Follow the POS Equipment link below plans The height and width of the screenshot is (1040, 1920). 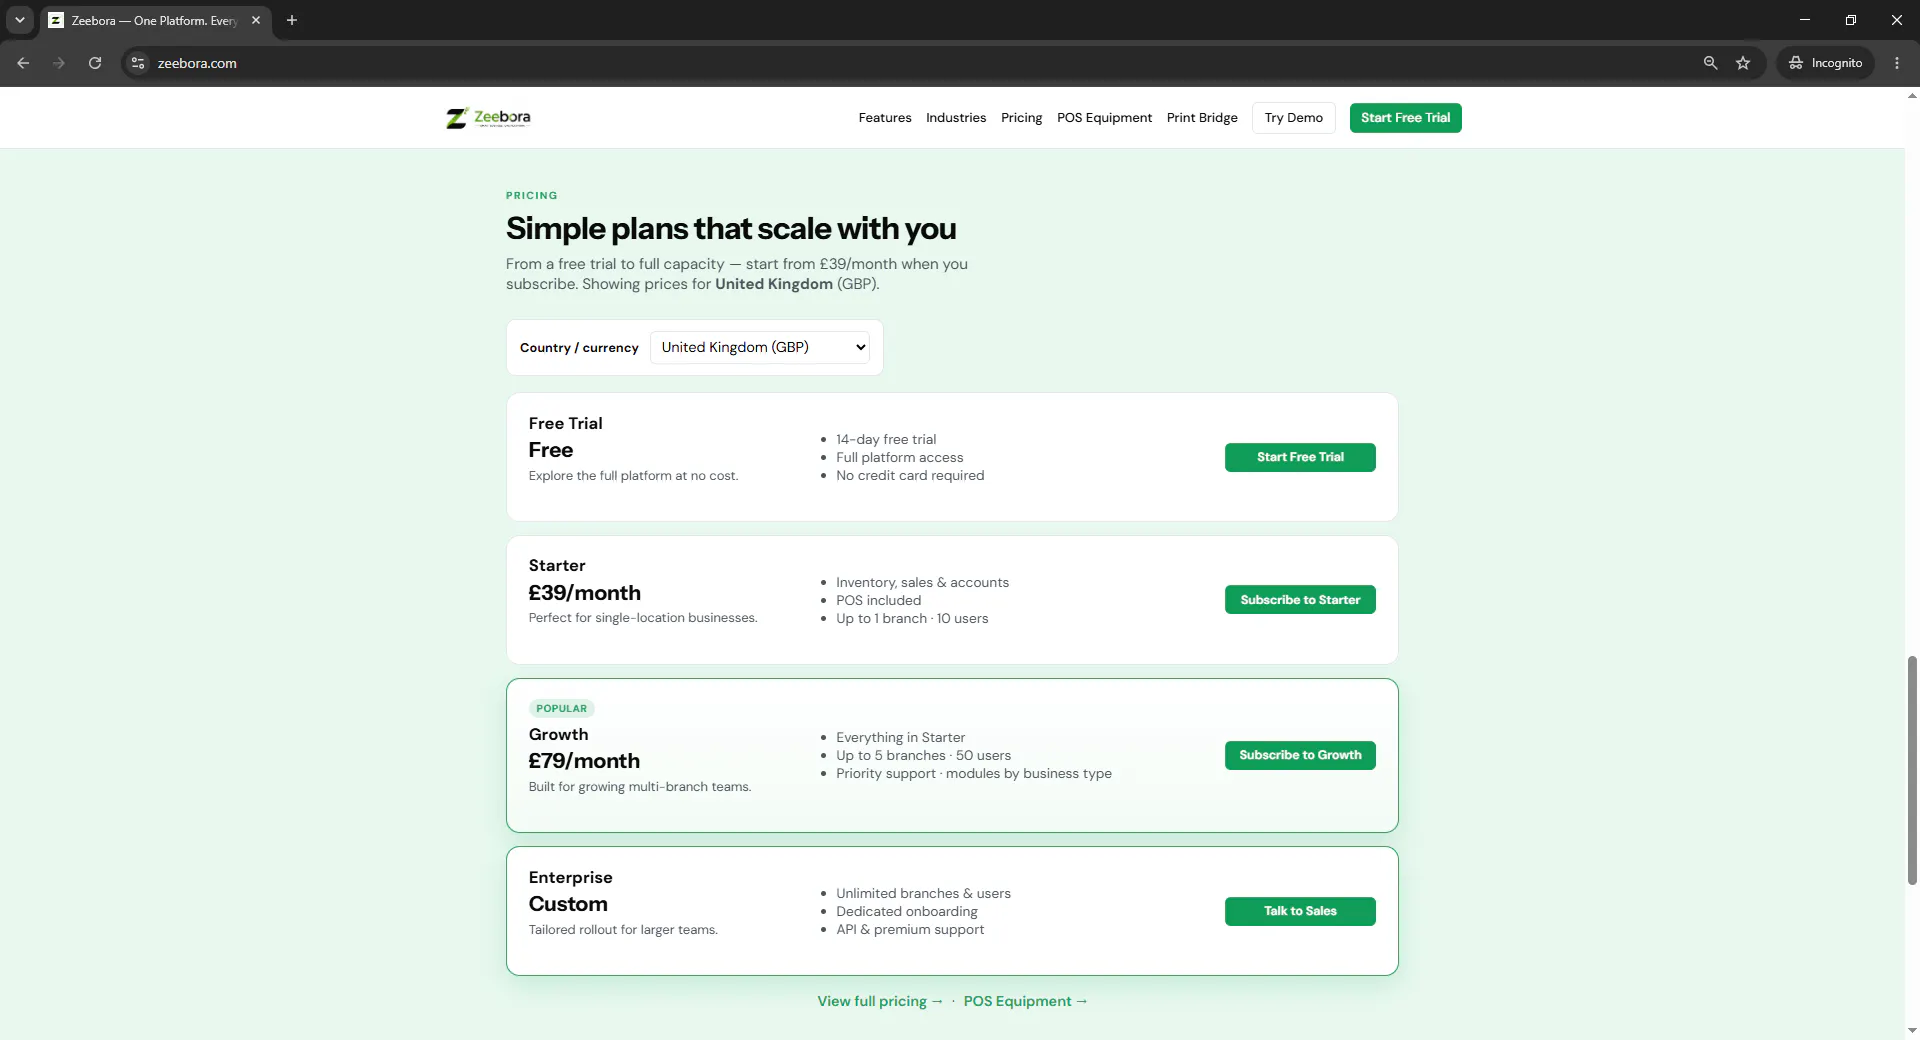point(1026,1001)
